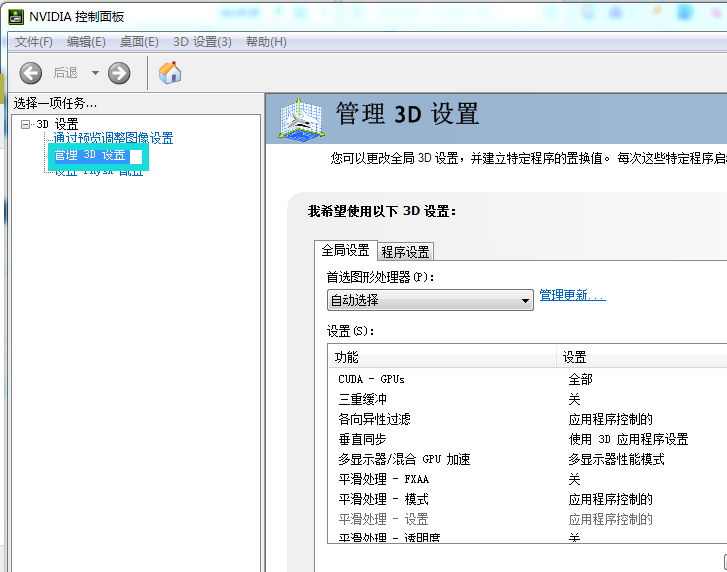Open the 3D 设置(3) menu

tap(202, 42)
